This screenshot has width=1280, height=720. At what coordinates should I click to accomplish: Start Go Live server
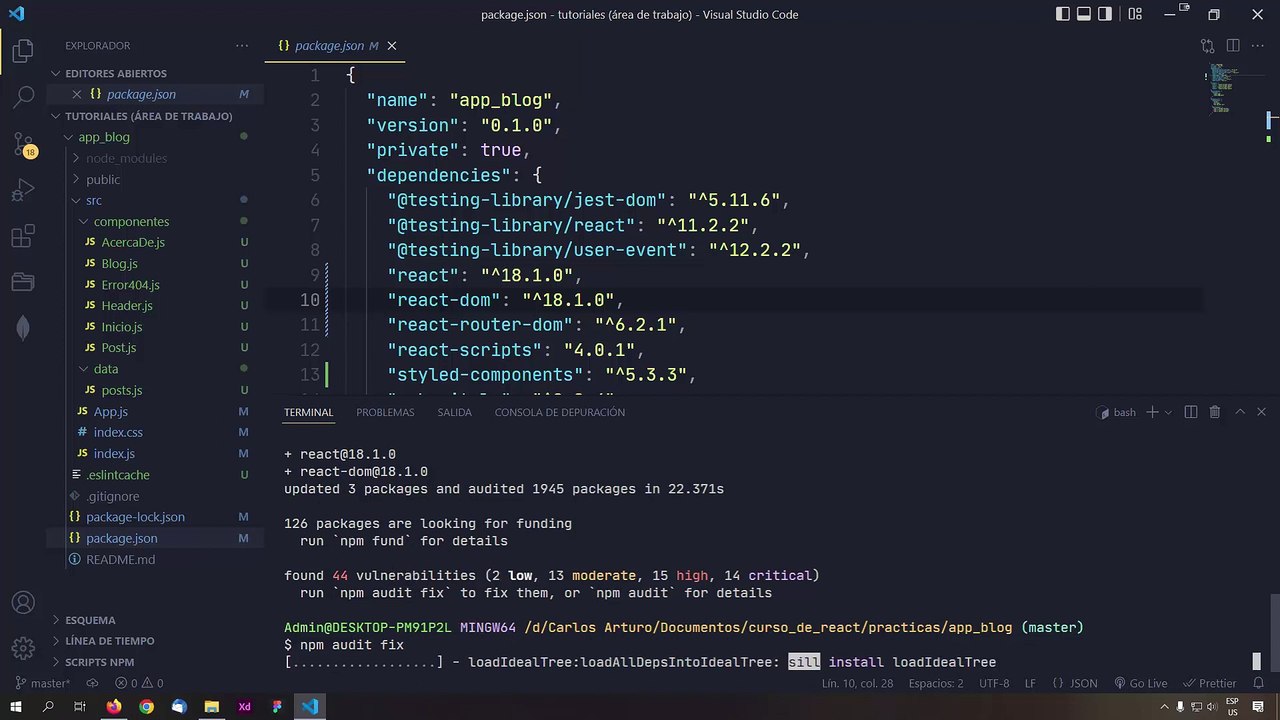(x=1140, y=683)
